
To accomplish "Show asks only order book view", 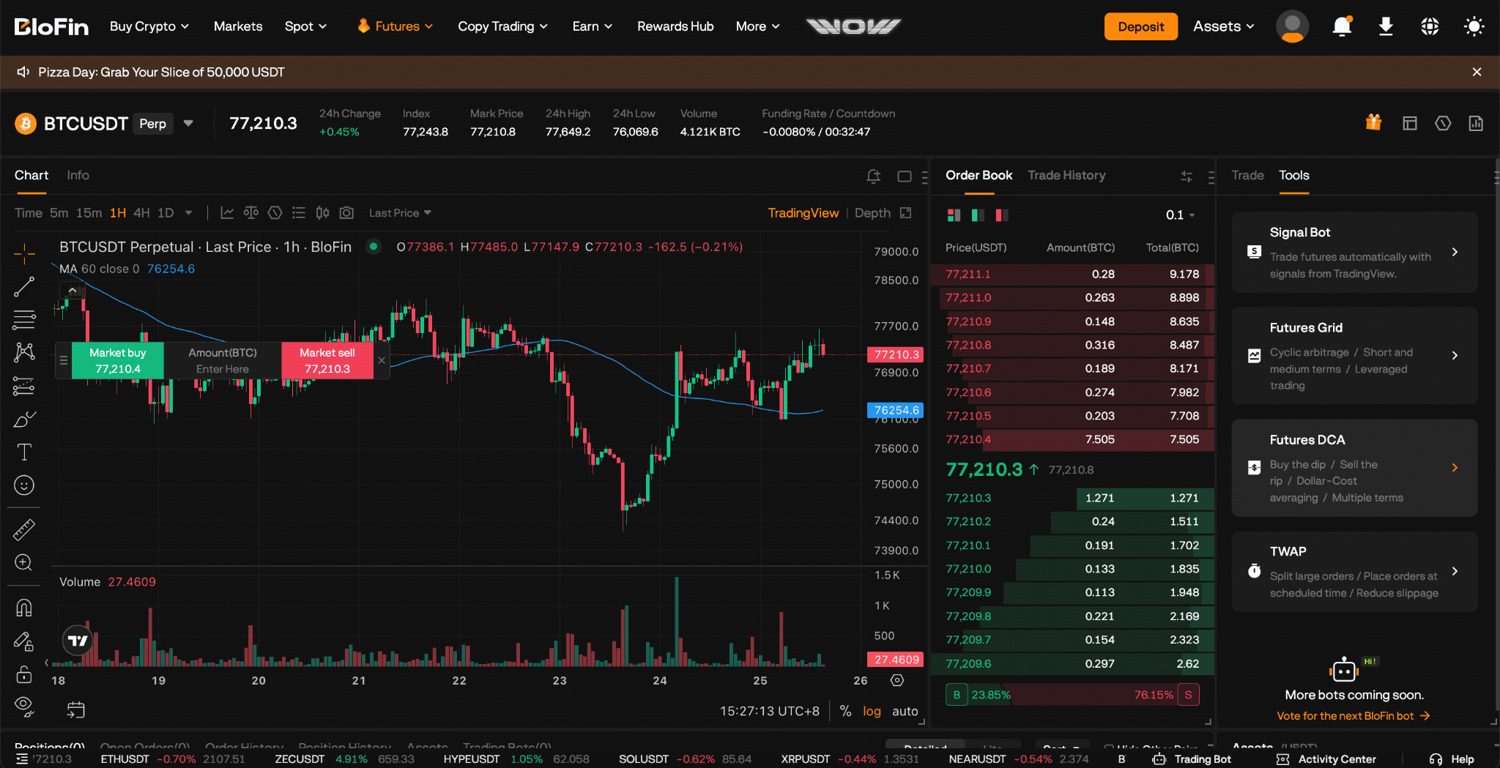I will click(1002, 215).
